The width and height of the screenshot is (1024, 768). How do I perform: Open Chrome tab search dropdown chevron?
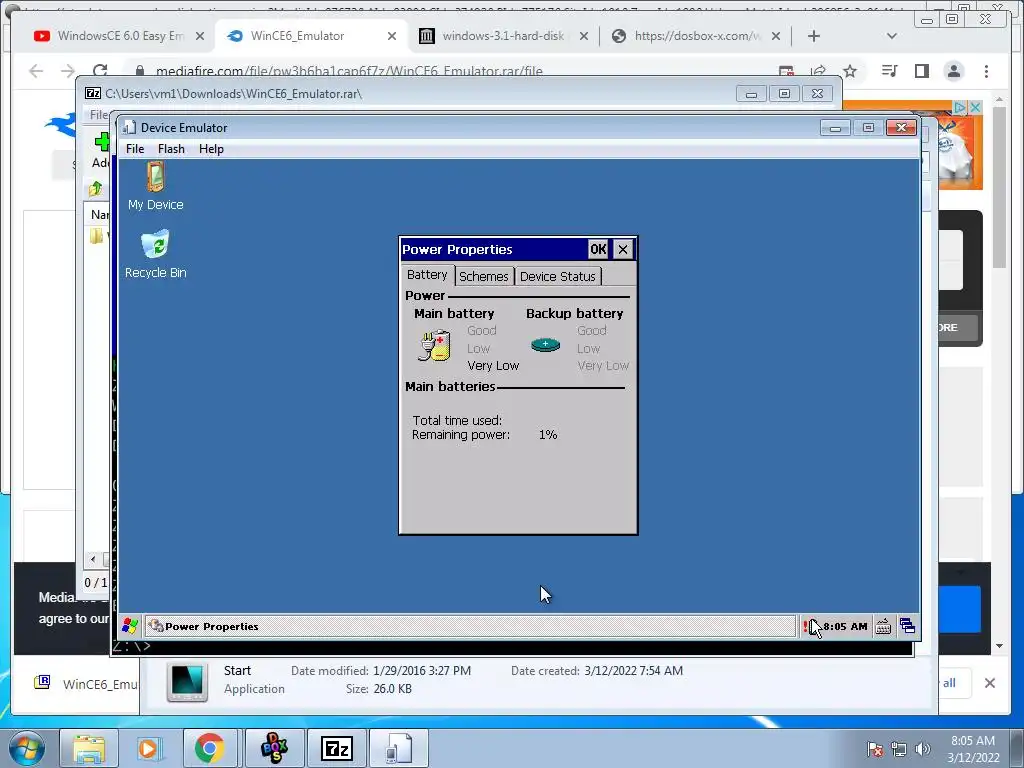pyautogui.click(x=891, y=36)
